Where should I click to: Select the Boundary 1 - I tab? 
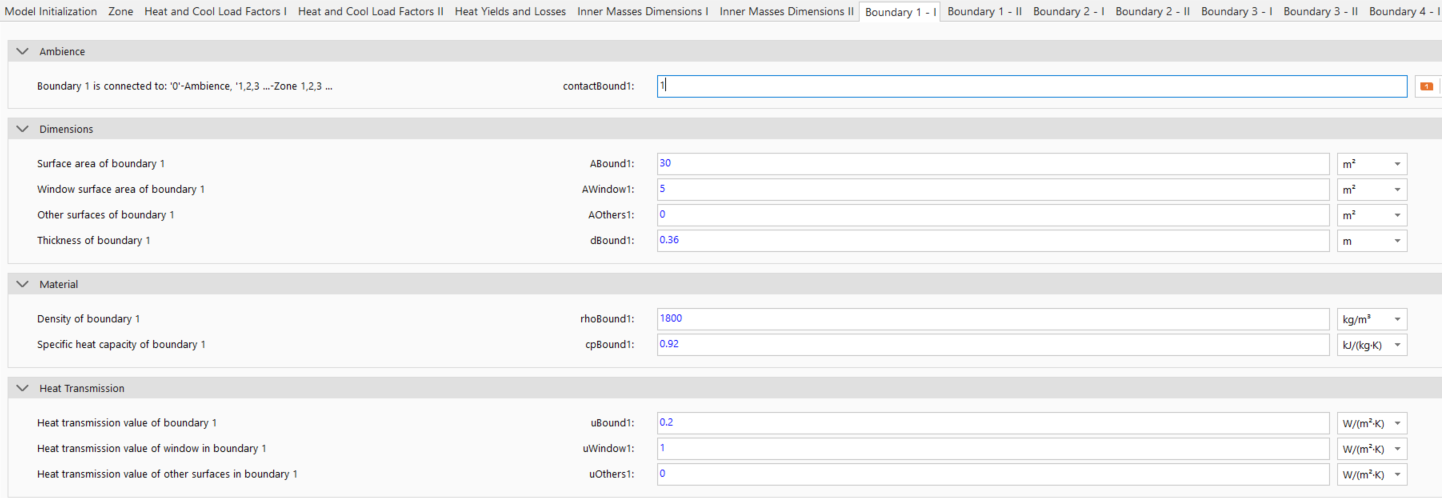[x=900, y=12]
